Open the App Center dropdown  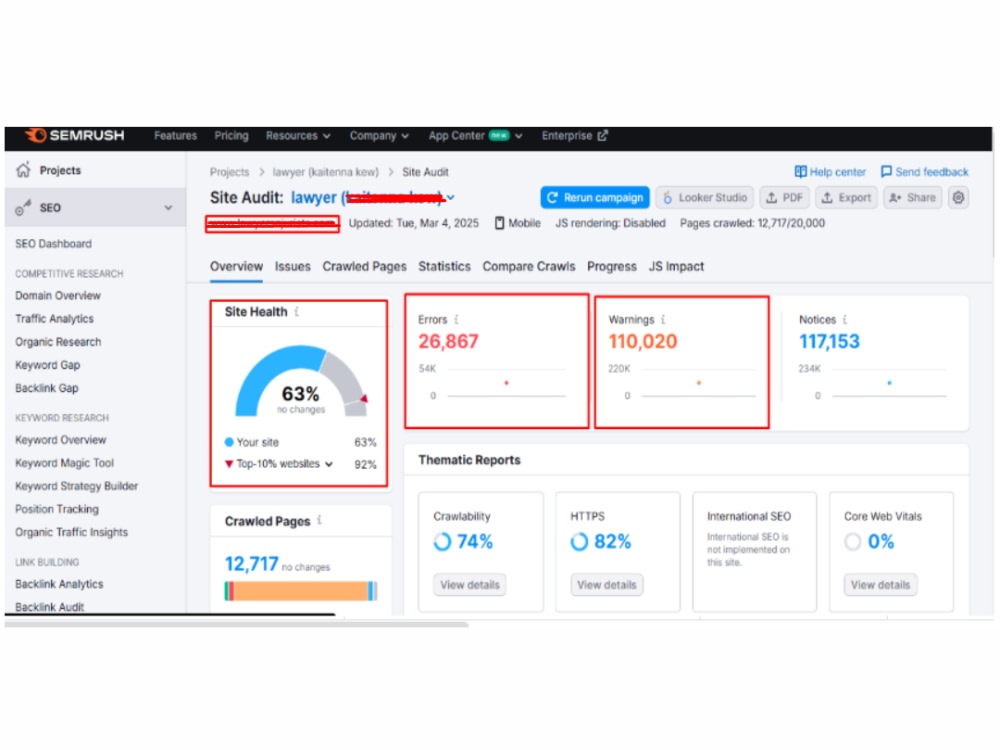click(x=475, y=135)
